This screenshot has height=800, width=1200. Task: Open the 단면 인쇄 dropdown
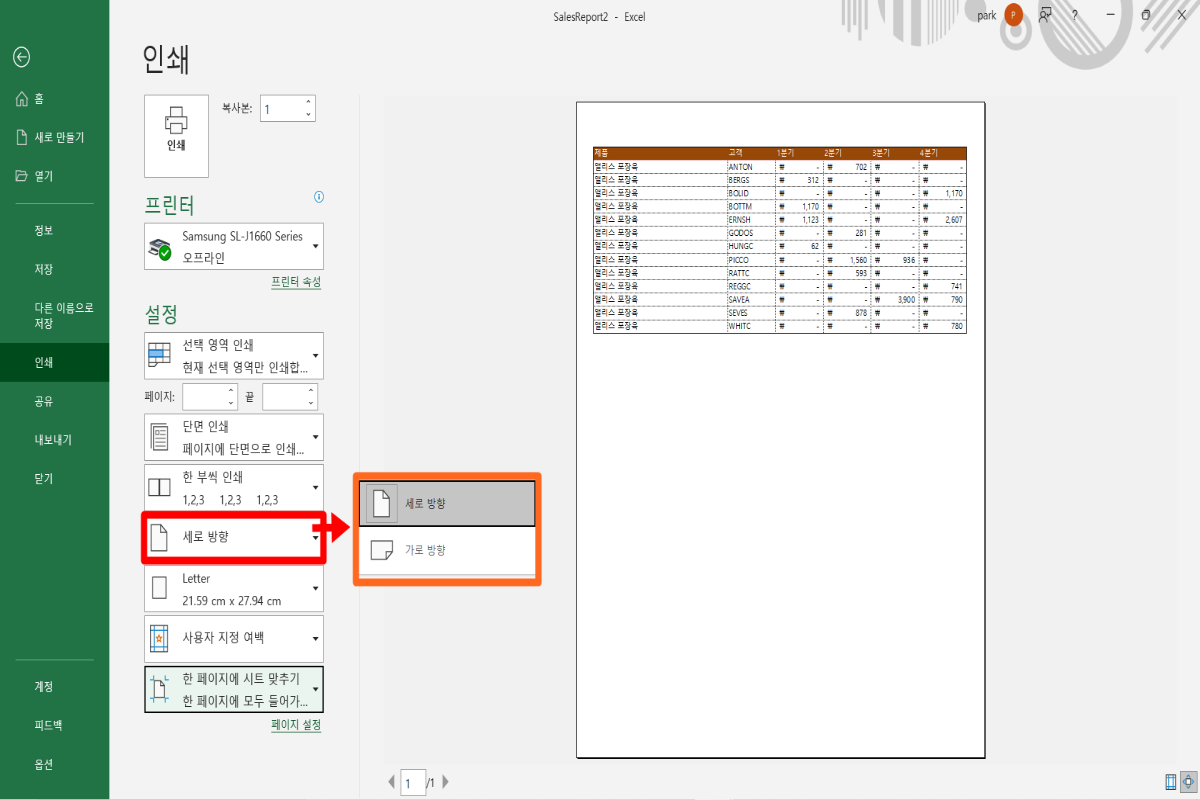click(234, 437)
